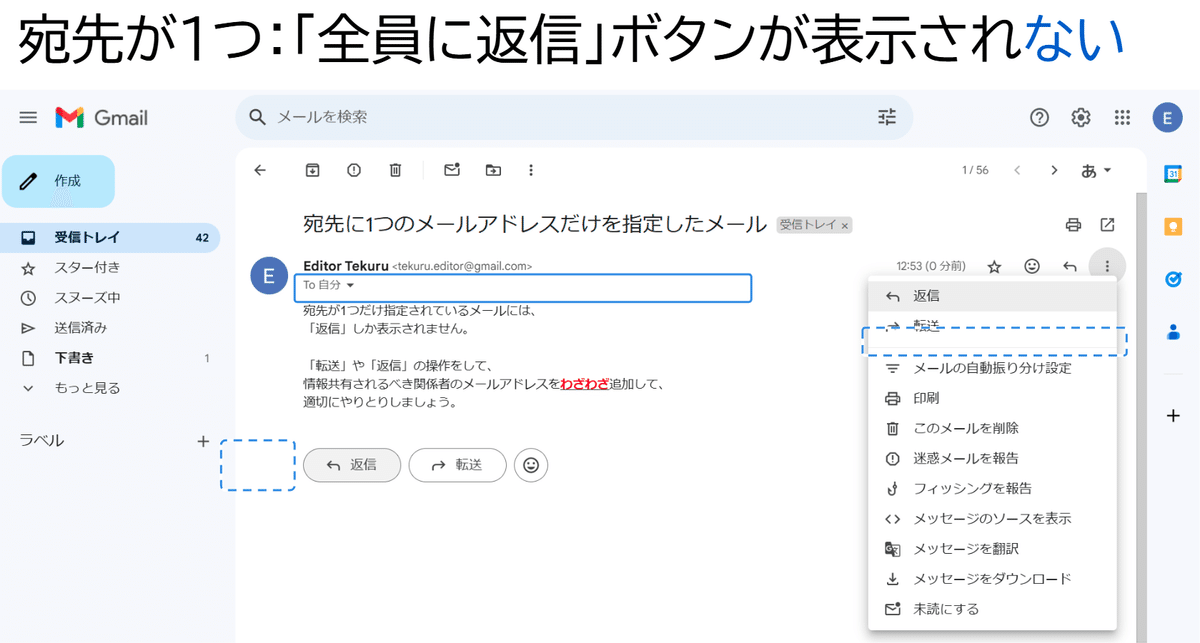
Task: Click the 返信 reply button
Action: click(x=352, y=465)
